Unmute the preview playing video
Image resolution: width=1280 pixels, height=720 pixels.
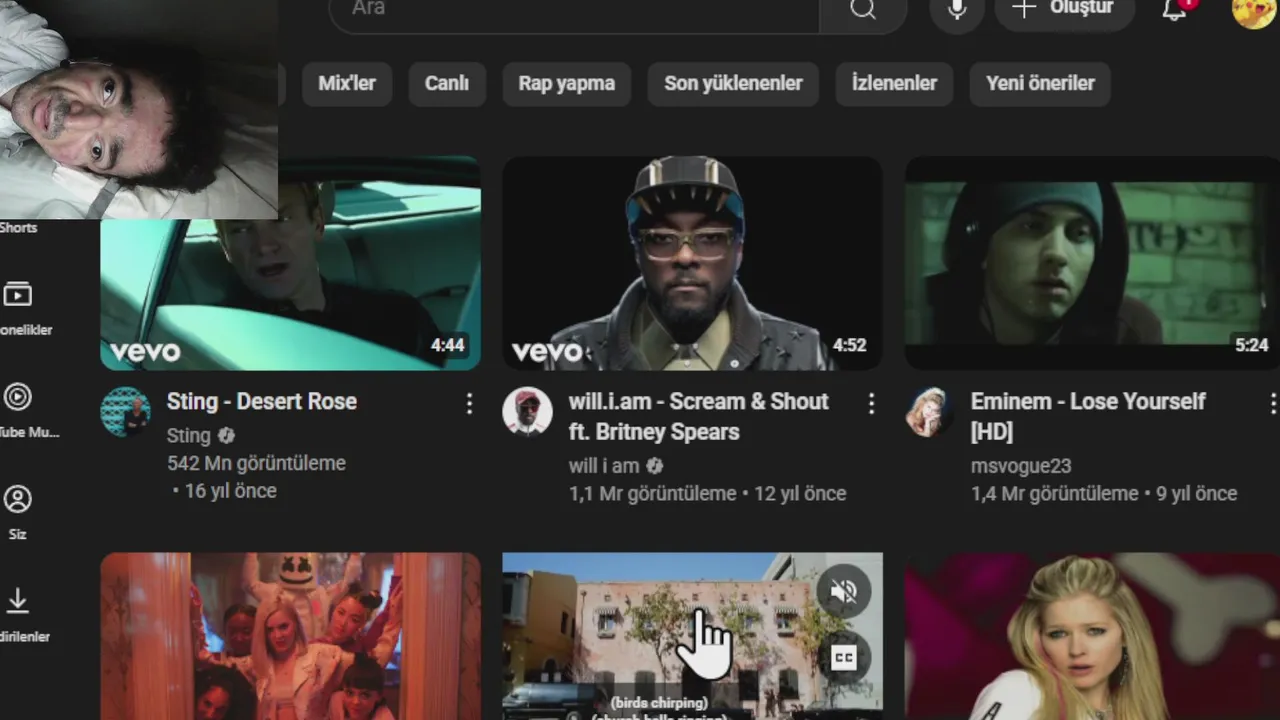click(x=843, y=591)
